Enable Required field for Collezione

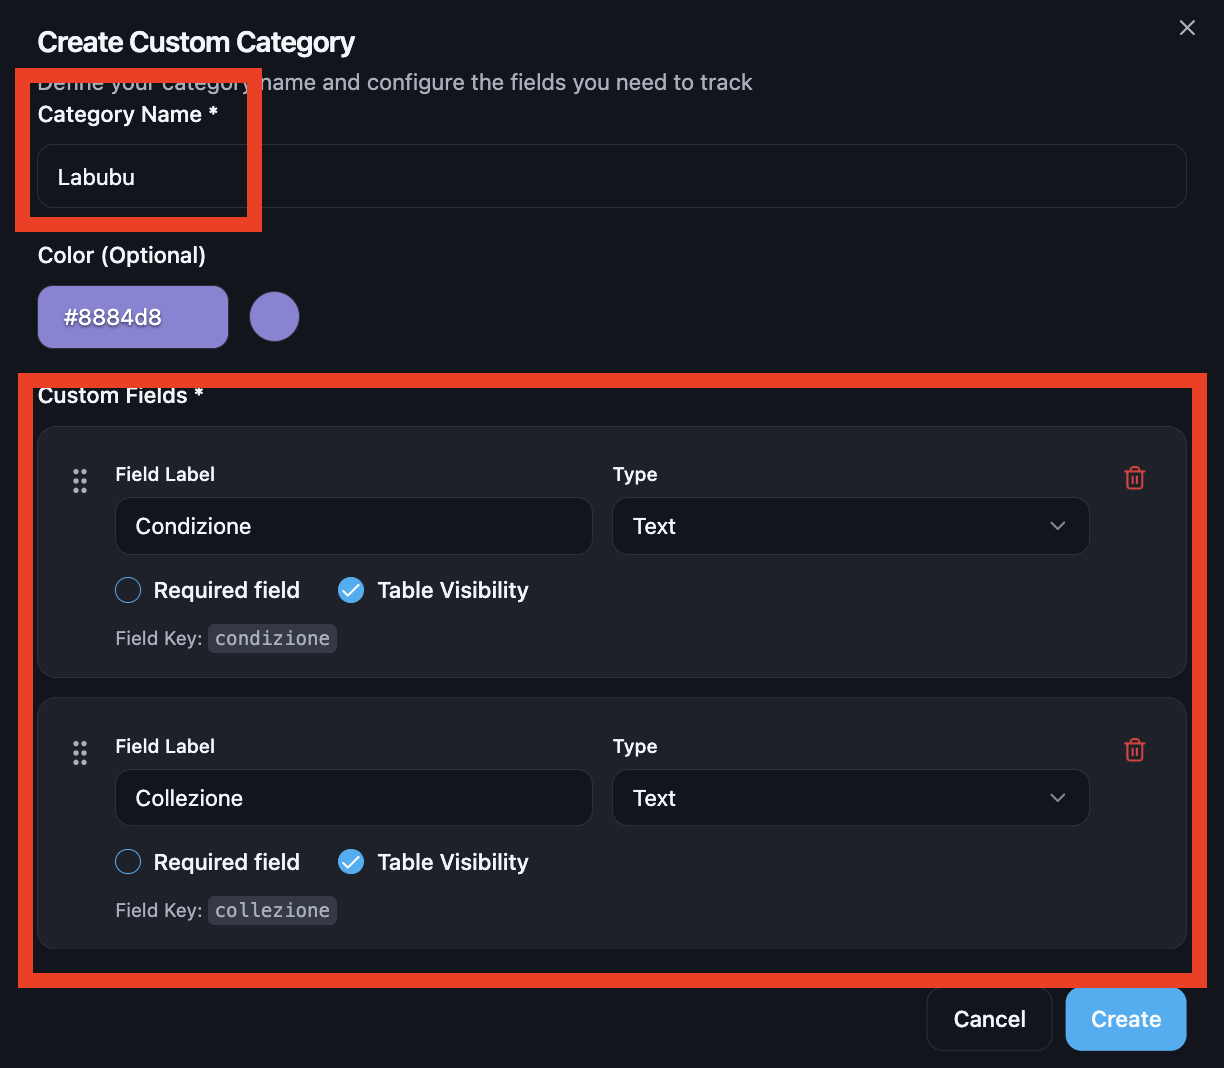[128, 862]
